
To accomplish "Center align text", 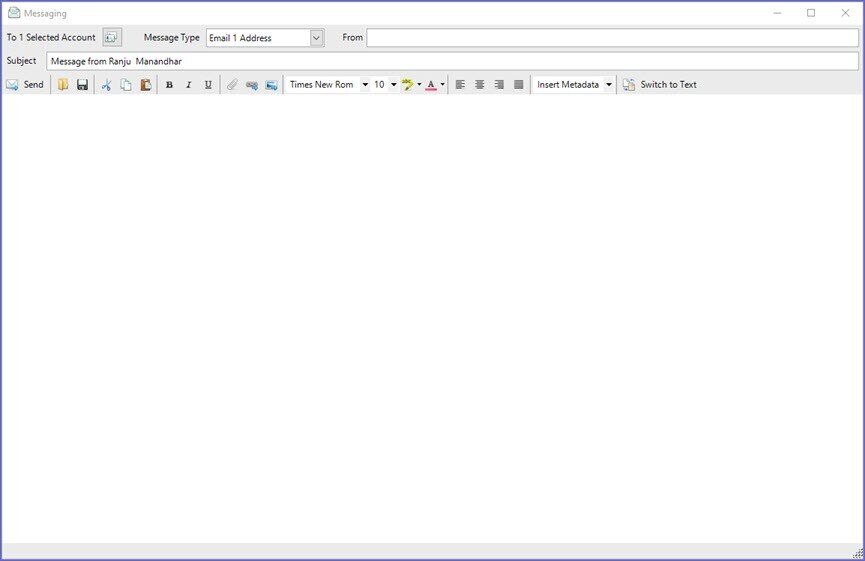I will tap(479, 84).
